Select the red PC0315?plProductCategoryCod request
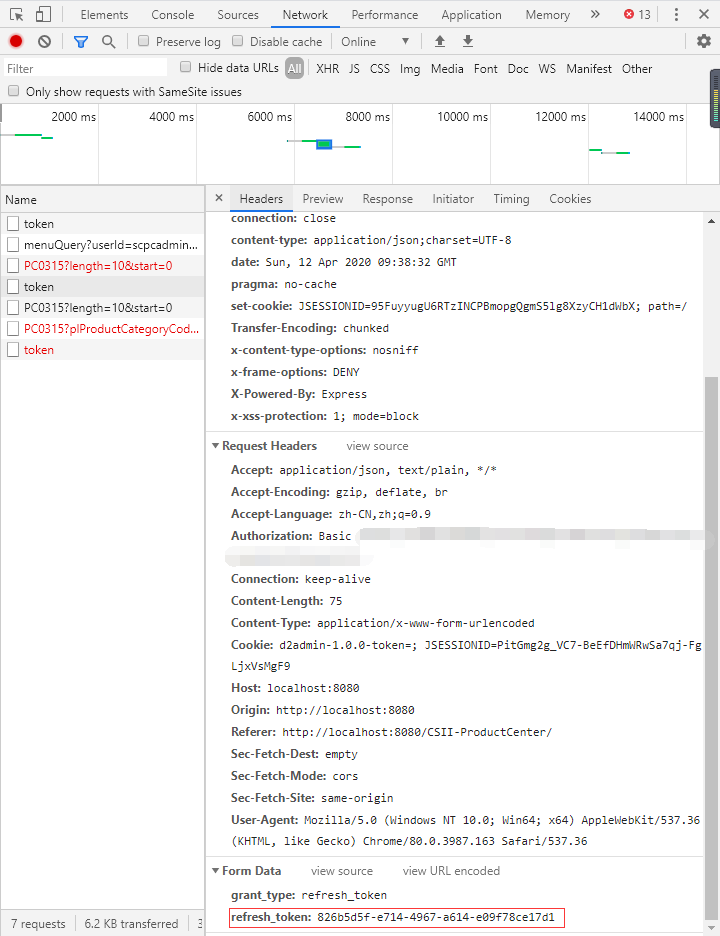The width and height of the screenshot is (720, 936). point(102,329)
